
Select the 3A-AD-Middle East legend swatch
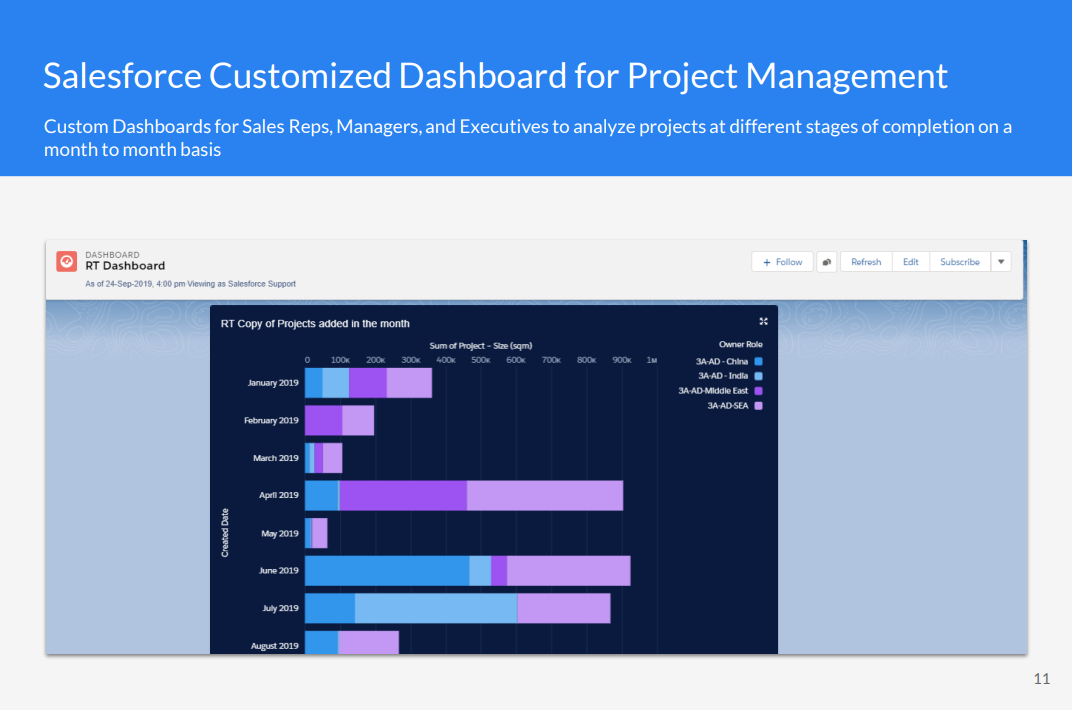758,391
